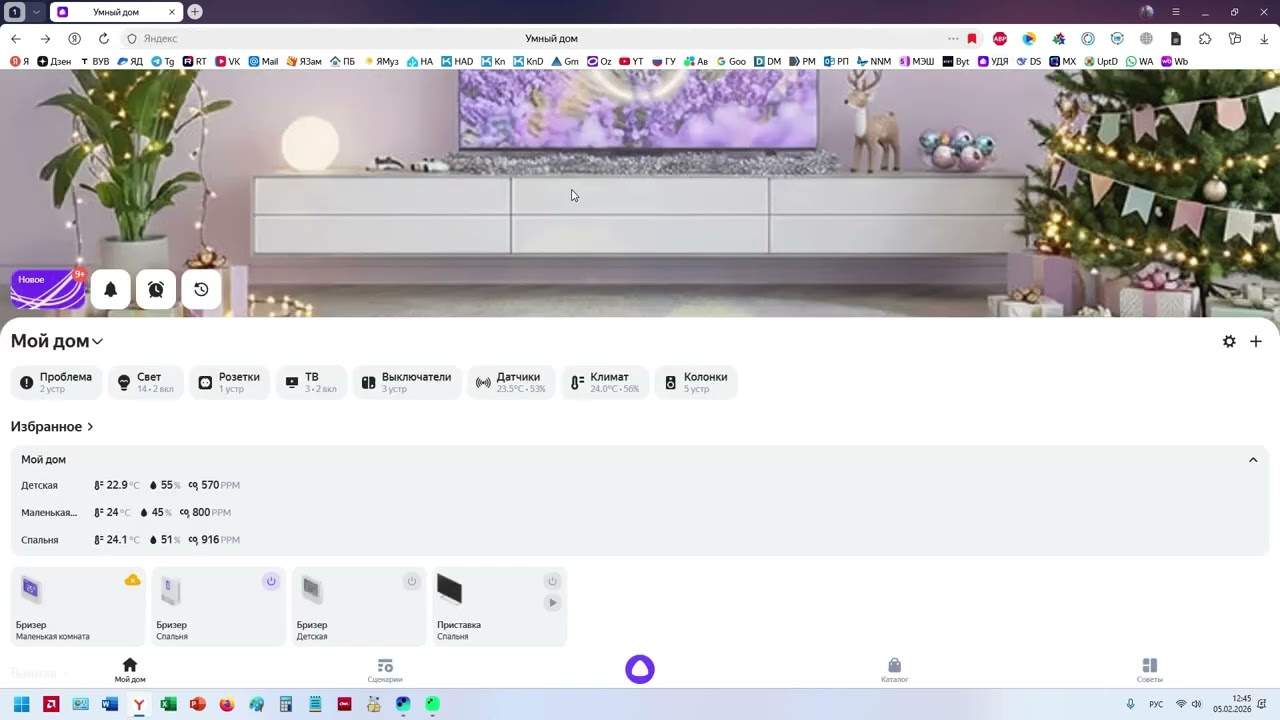This screenshot has height=720, width=1280.
Task: Open the Windows Start menu
Action: point(21,704)
